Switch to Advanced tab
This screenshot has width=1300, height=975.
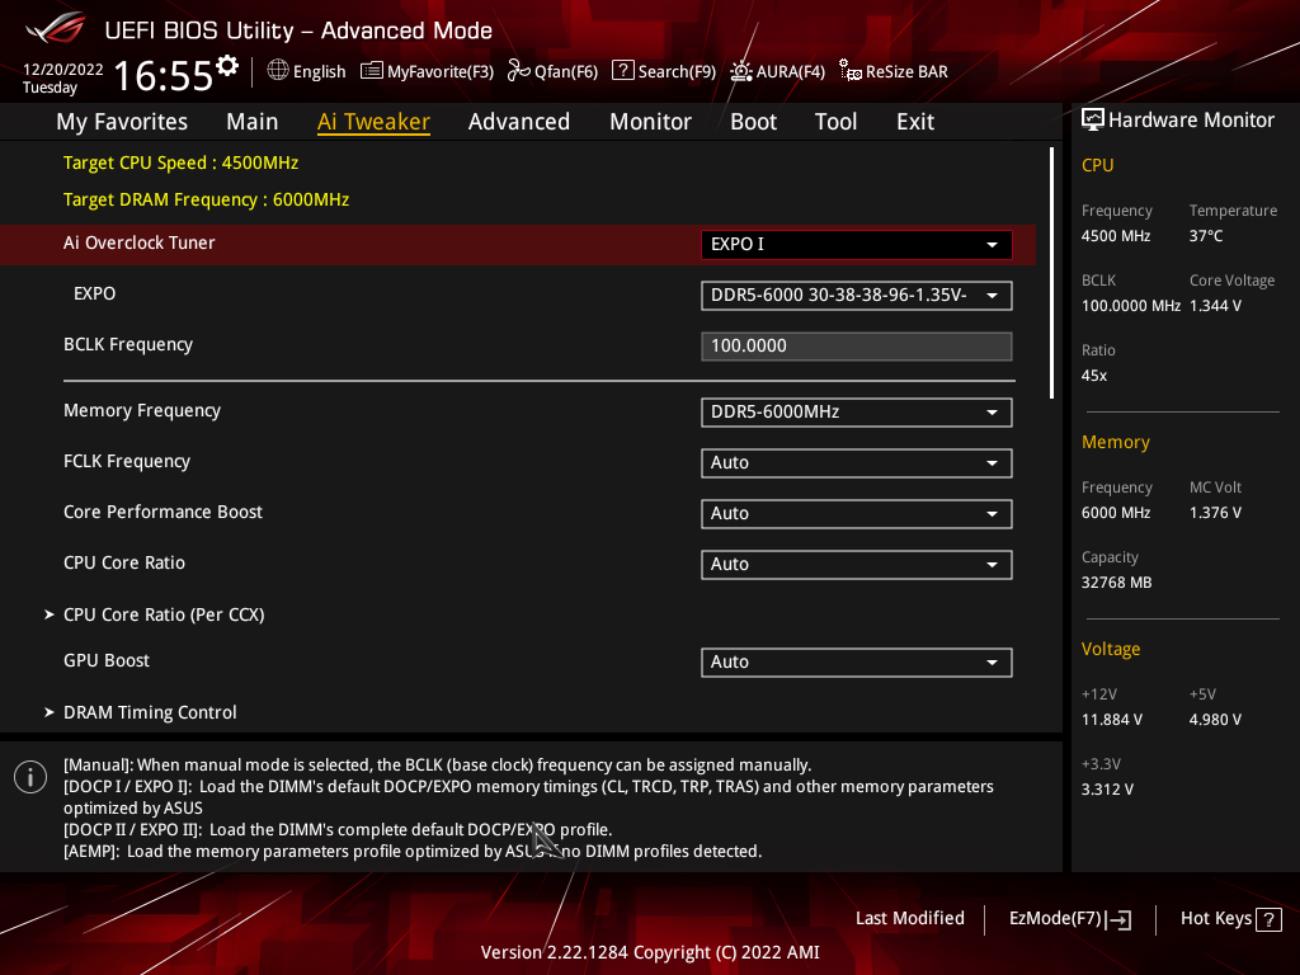(519, 122)
